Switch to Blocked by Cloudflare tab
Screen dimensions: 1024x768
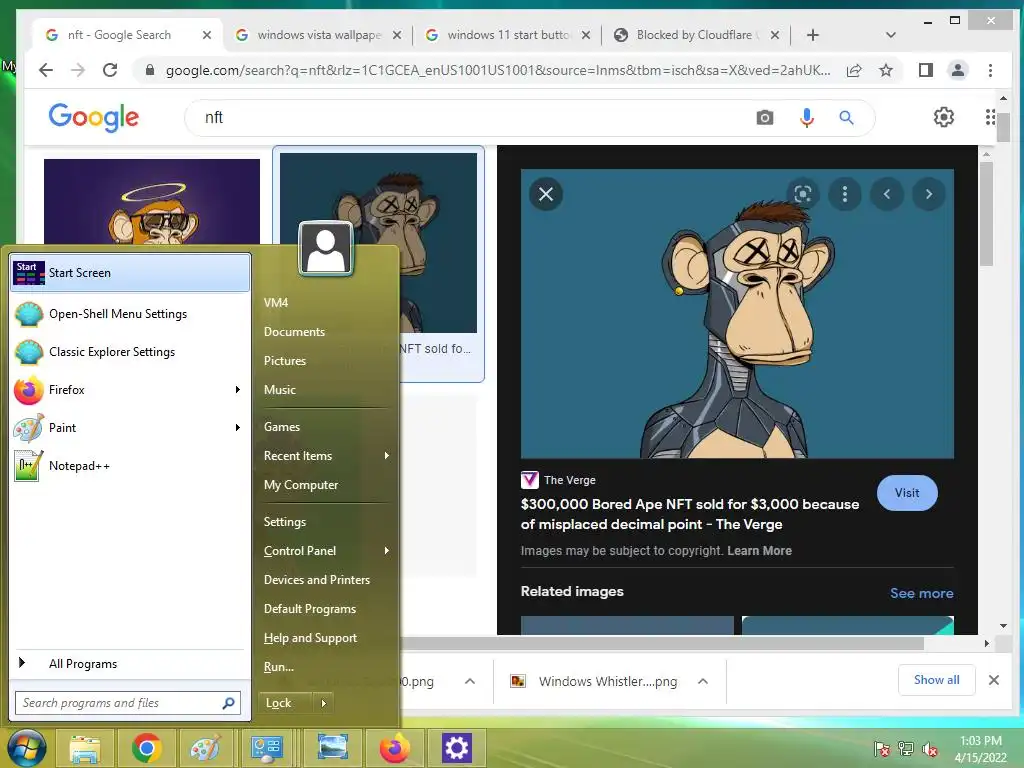[696, 35]
